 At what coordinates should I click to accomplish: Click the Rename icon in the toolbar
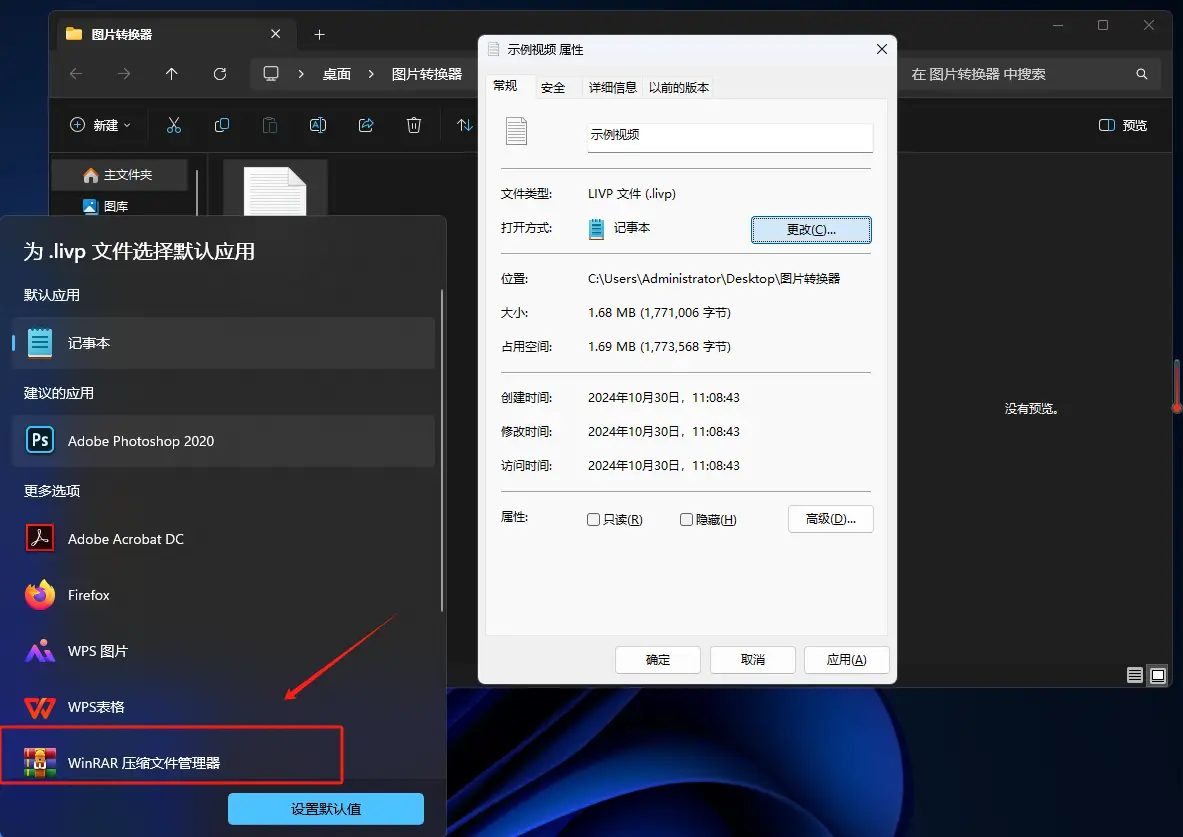click(317, 125)
